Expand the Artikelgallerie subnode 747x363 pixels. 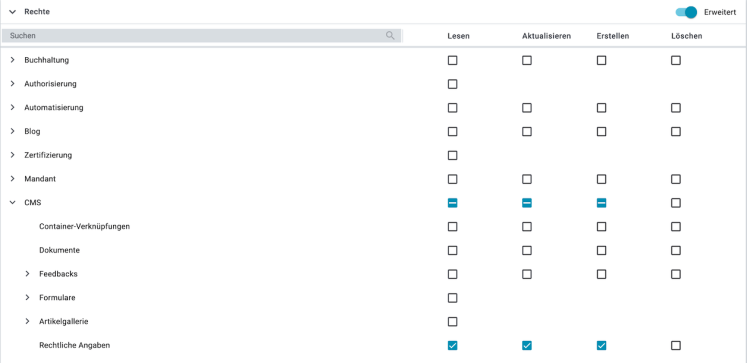click(28, 322)
